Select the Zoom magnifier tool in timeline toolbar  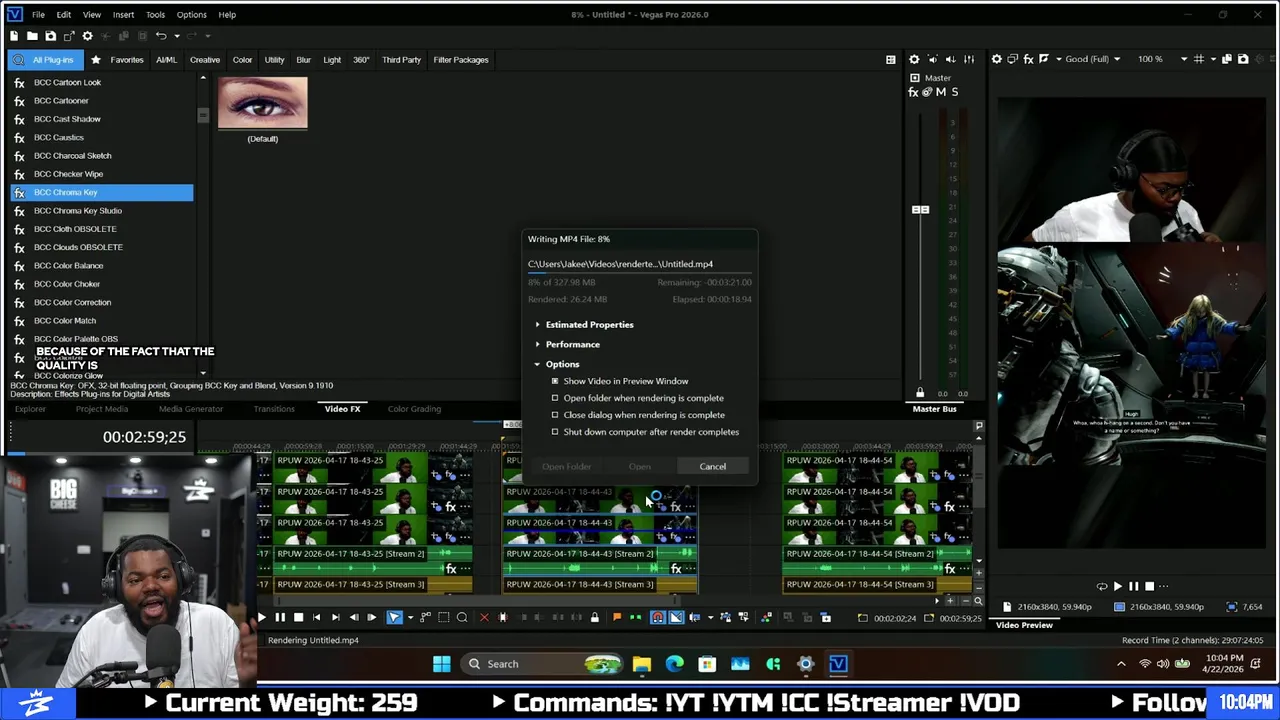point(462,618)
